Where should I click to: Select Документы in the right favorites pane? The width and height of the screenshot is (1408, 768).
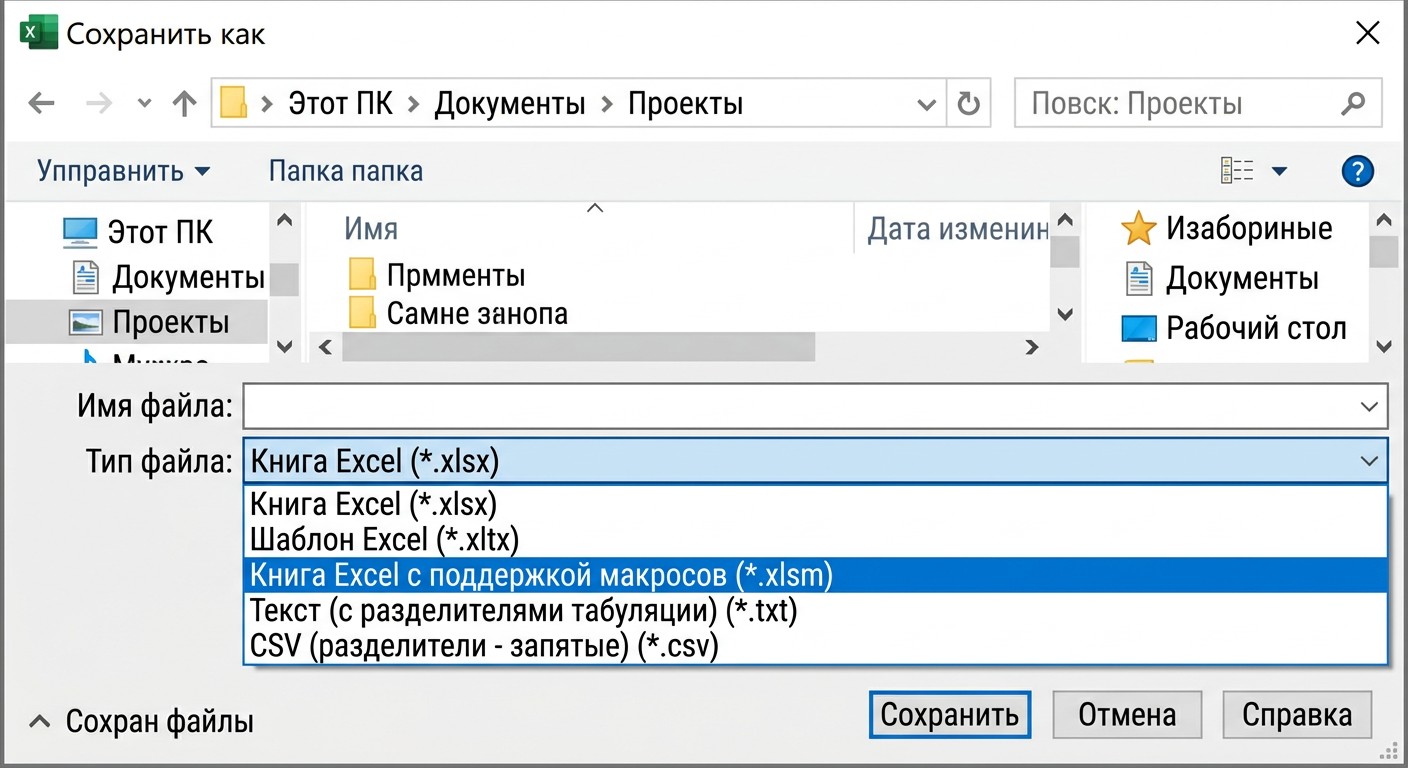pyautogui.click(x=1221, y=277)
